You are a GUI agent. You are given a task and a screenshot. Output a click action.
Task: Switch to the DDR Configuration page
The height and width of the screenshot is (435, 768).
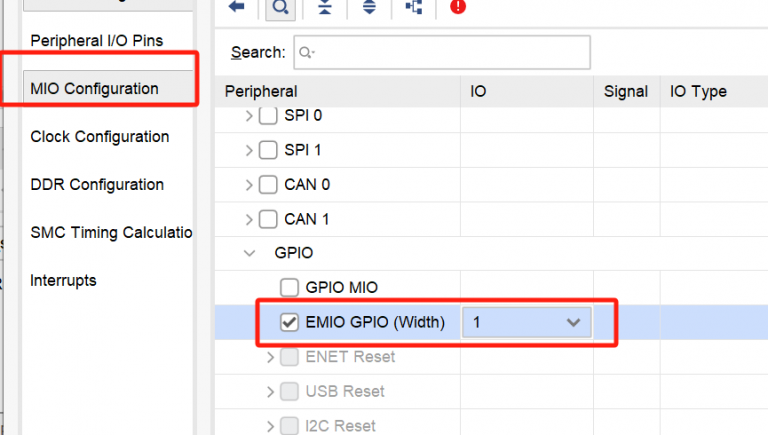(x=97, y=185)
